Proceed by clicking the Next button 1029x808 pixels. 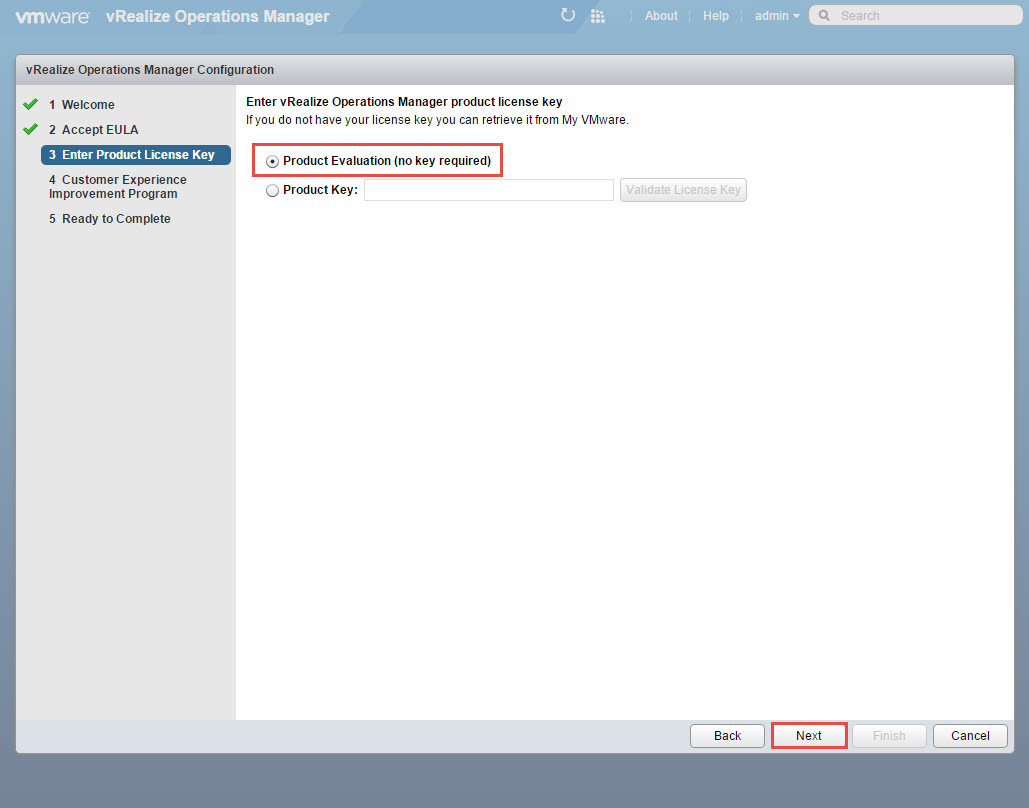809,736
